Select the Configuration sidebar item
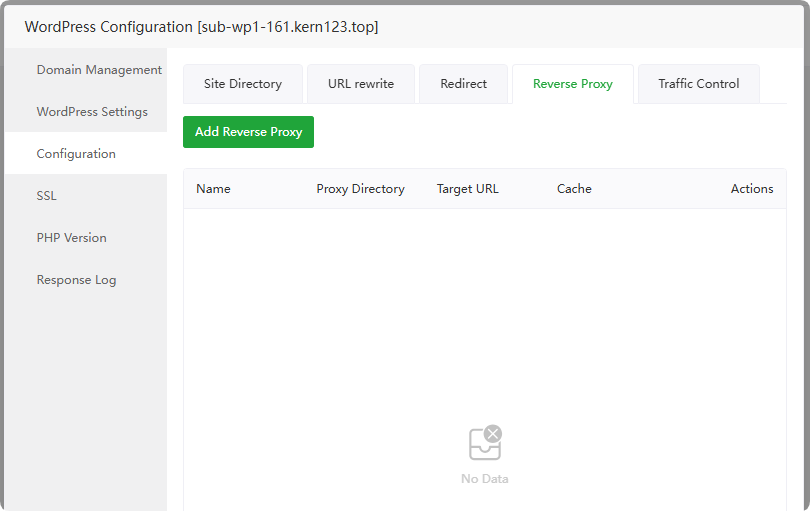 tap(86, 153)
